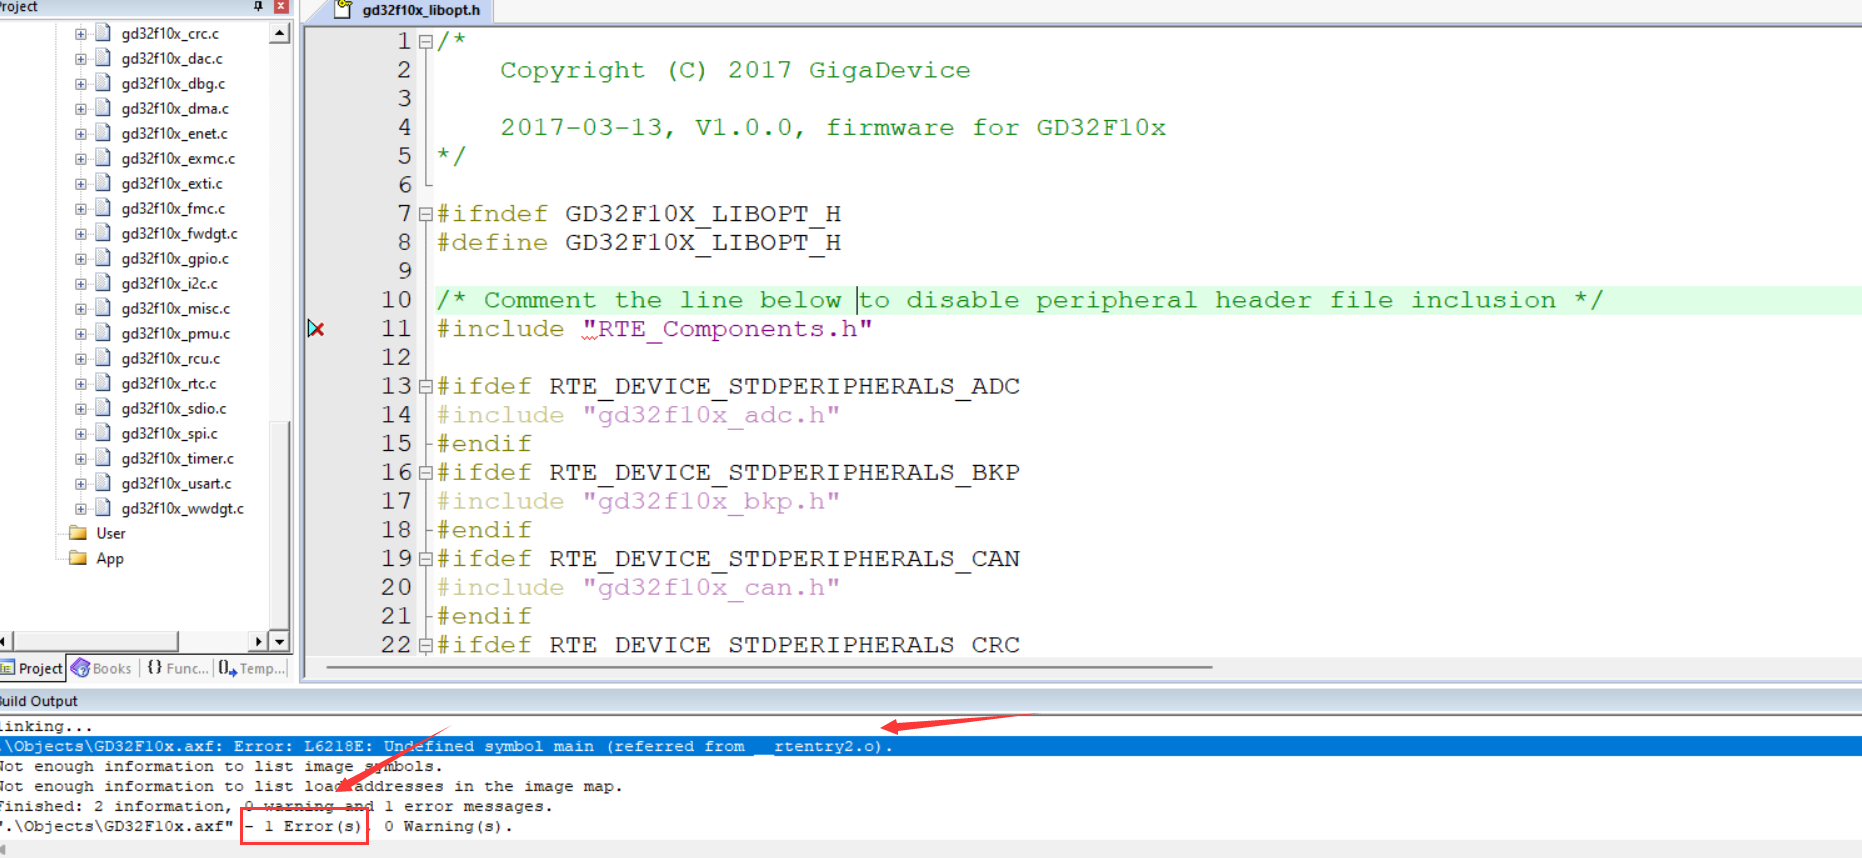Collapse the #ifdef CRC fold at line 22
1862x858 pixels.
coord(425,645)
